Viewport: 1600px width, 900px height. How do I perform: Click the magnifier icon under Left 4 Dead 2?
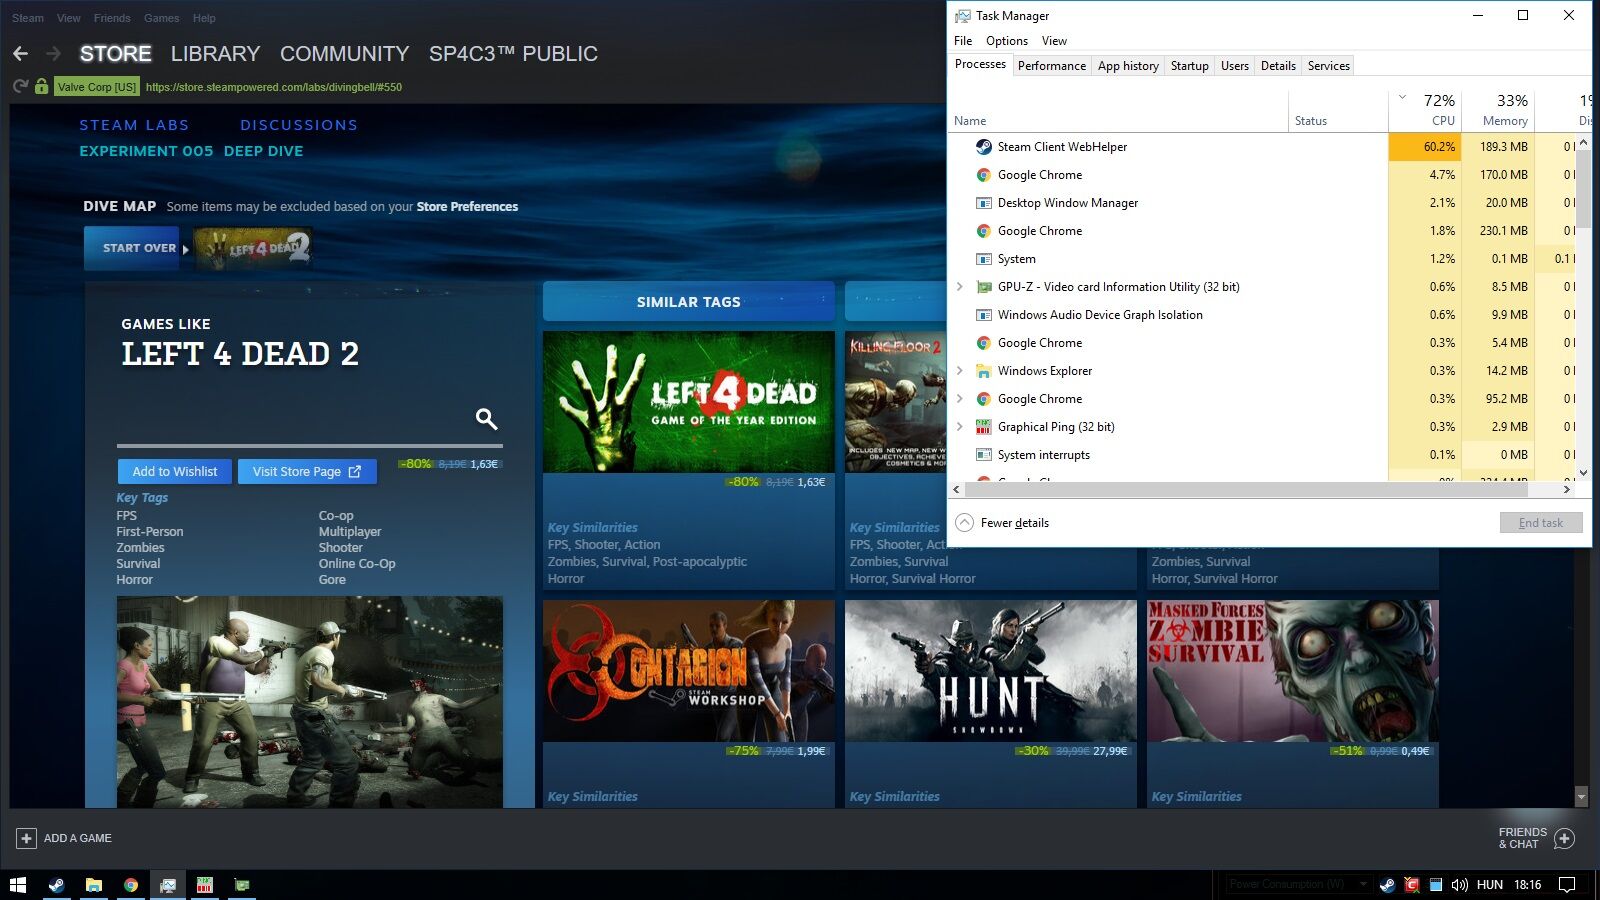[486, 418]
